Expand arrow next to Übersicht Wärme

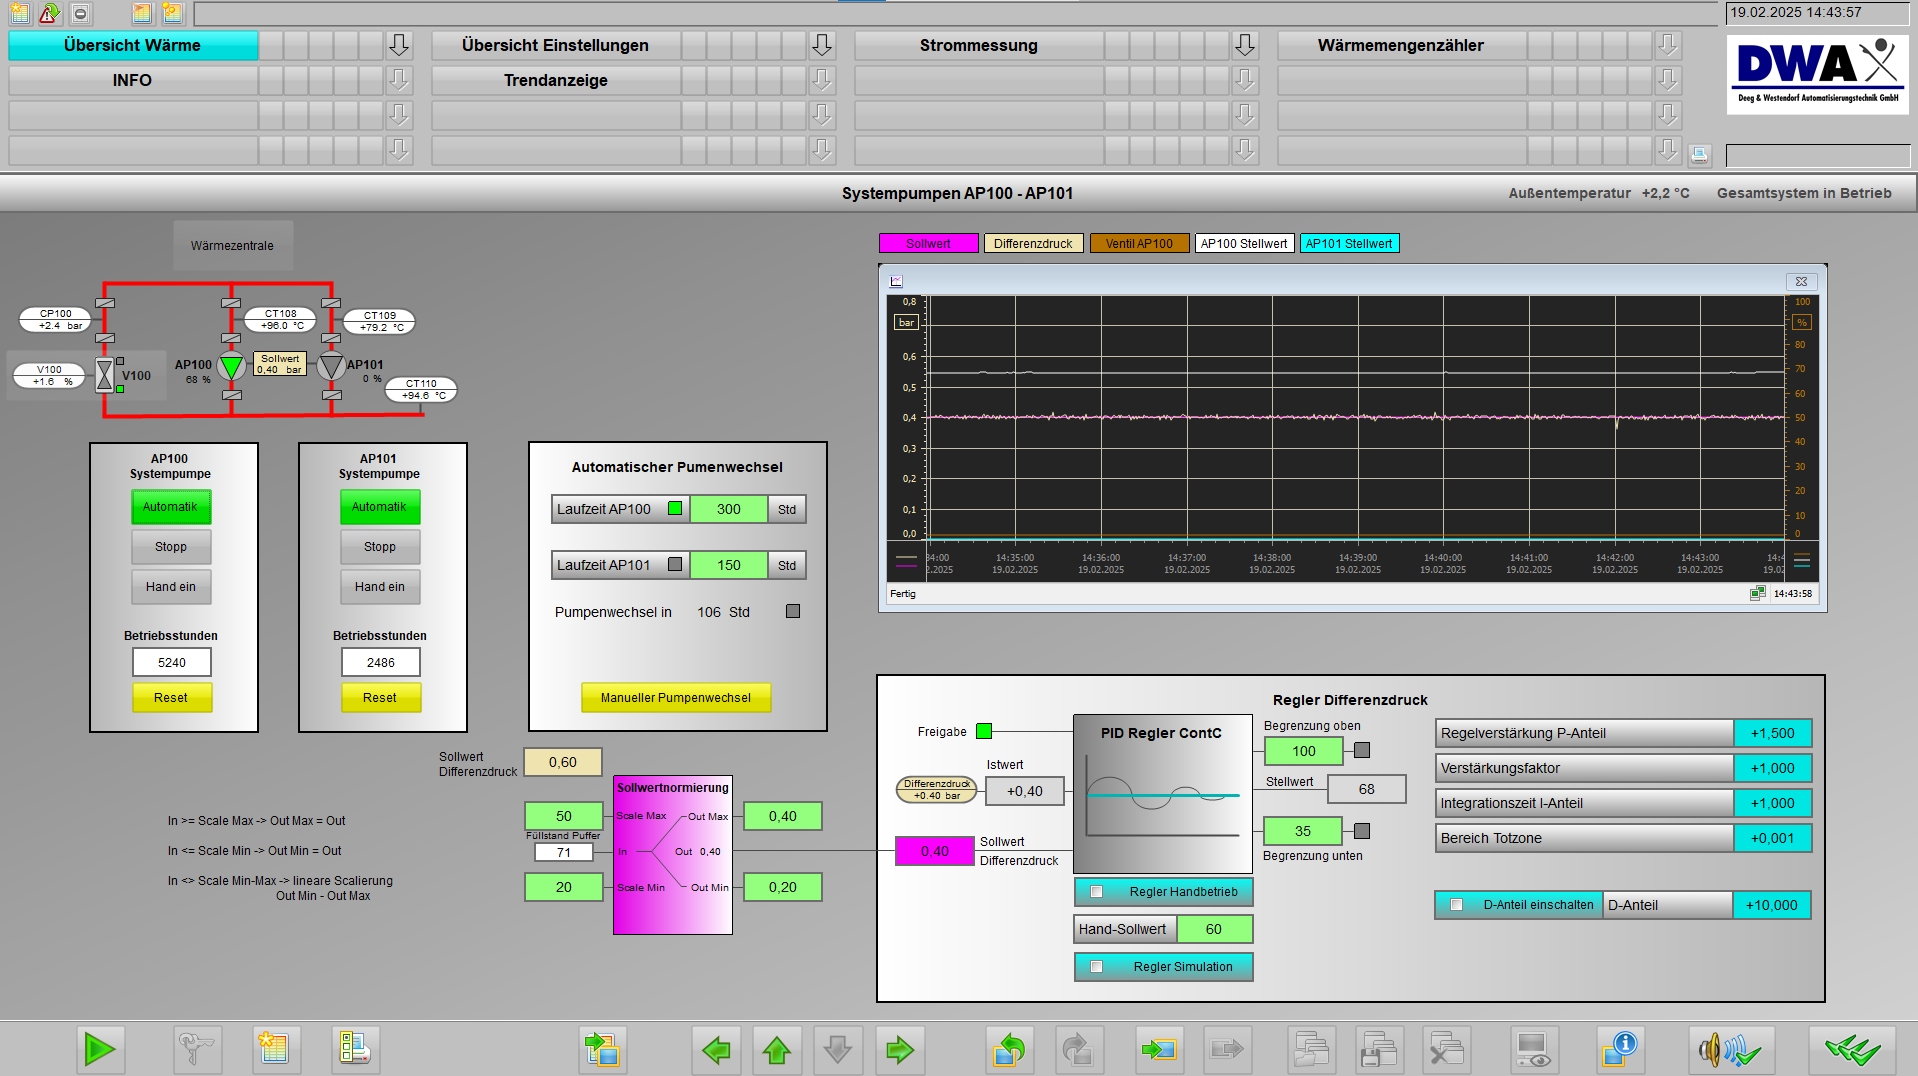tap(399, 45)
